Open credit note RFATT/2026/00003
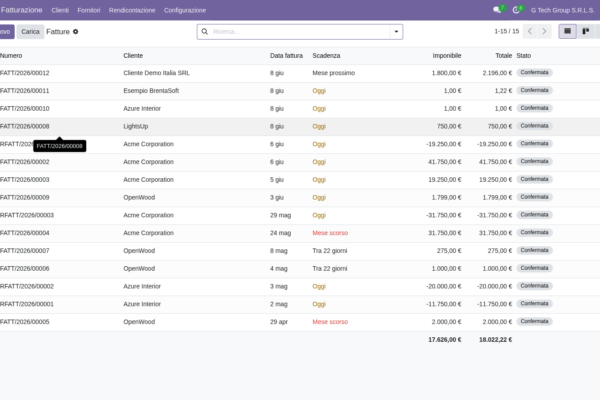This screenshot has height=400, width=600. (x=27, y=215)
